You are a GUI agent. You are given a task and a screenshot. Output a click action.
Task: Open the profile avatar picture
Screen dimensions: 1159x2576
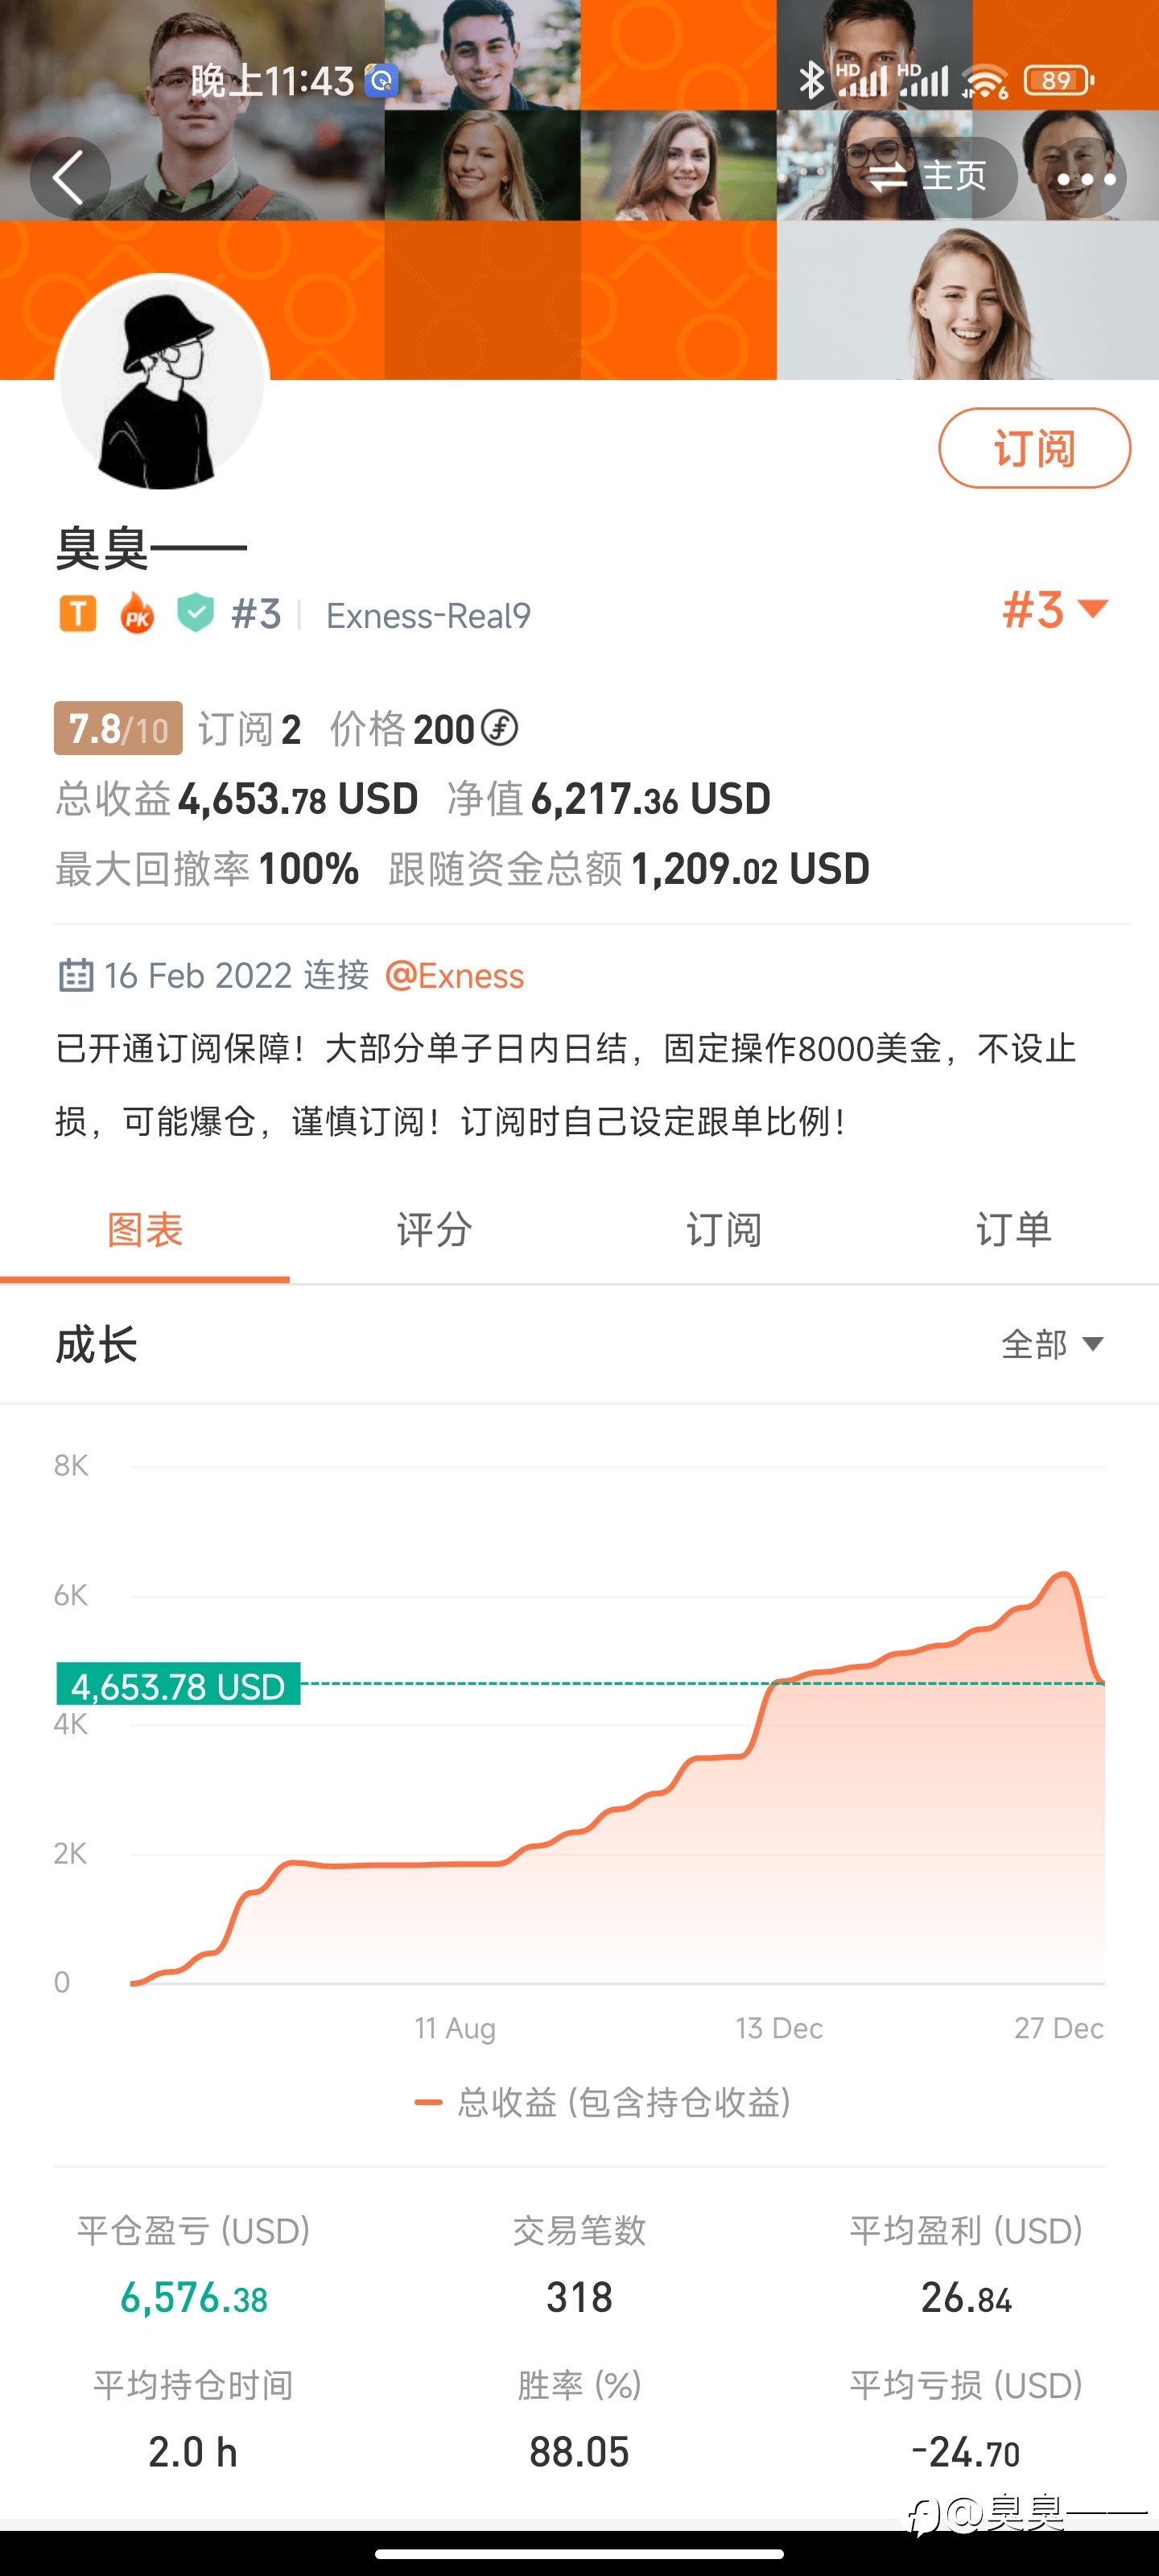tap(162, 380)
